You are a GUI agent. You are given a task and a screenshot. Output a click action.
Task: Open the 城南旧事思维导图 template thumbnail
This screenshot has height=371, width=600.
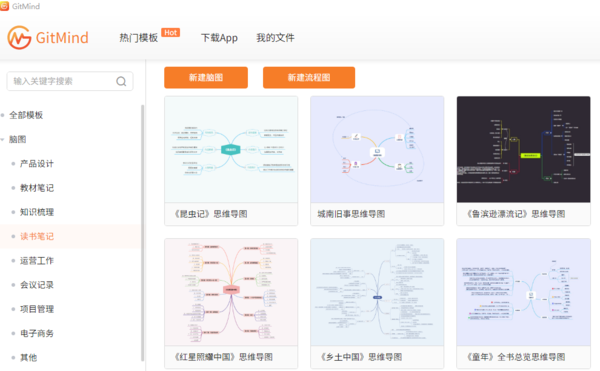pos(377,150)
